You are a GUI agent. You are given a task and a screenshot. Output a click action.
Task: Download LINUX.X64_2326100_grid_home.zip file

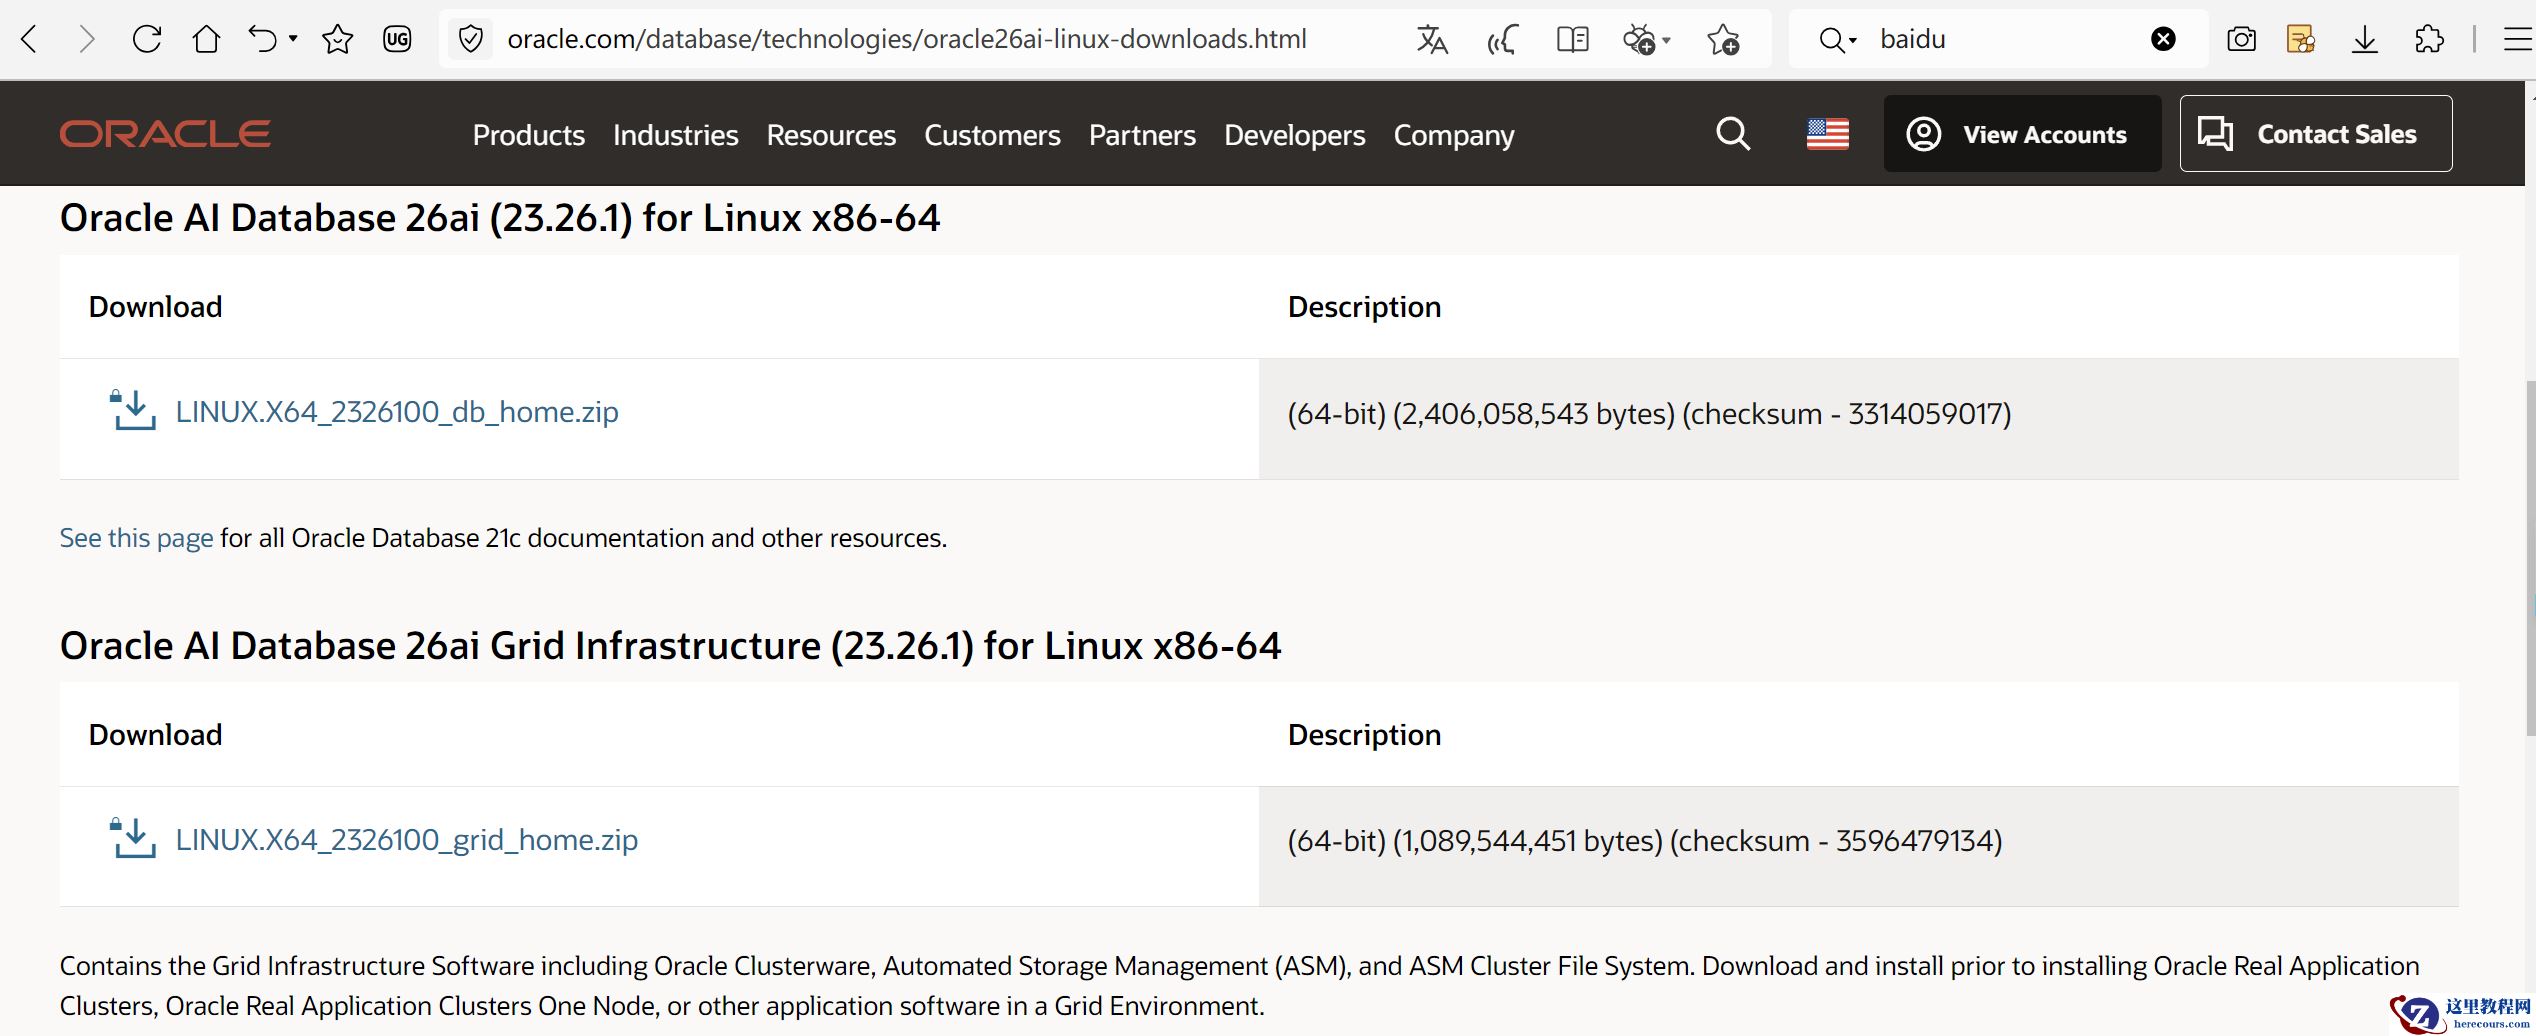tap(406, 840)
